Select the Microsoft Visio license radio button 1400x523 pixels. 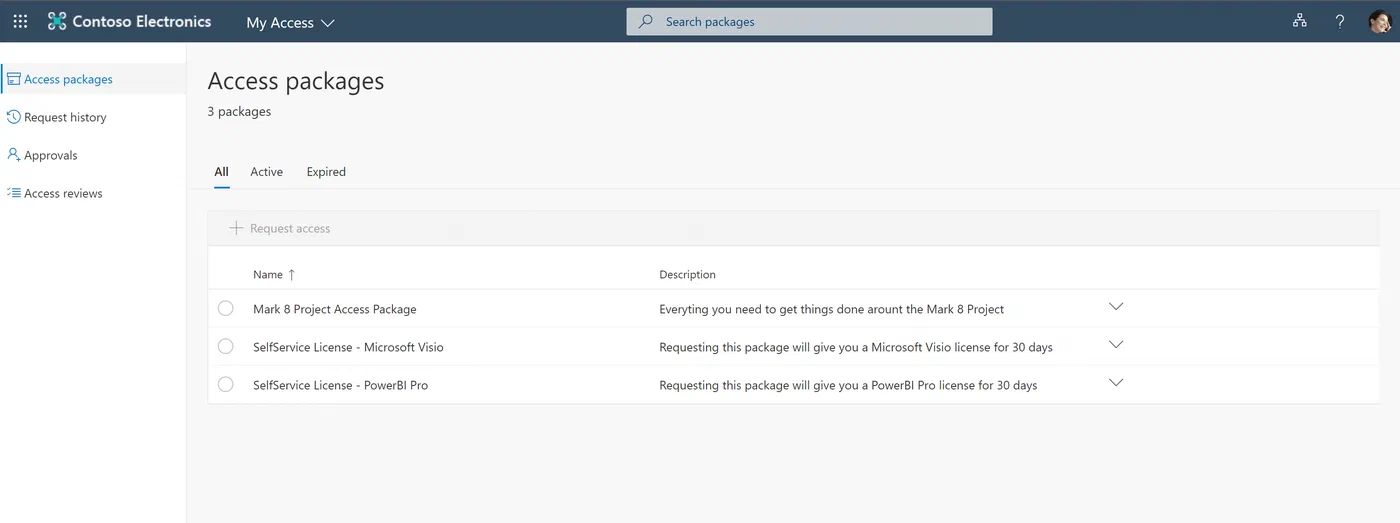tap(225, 346)
